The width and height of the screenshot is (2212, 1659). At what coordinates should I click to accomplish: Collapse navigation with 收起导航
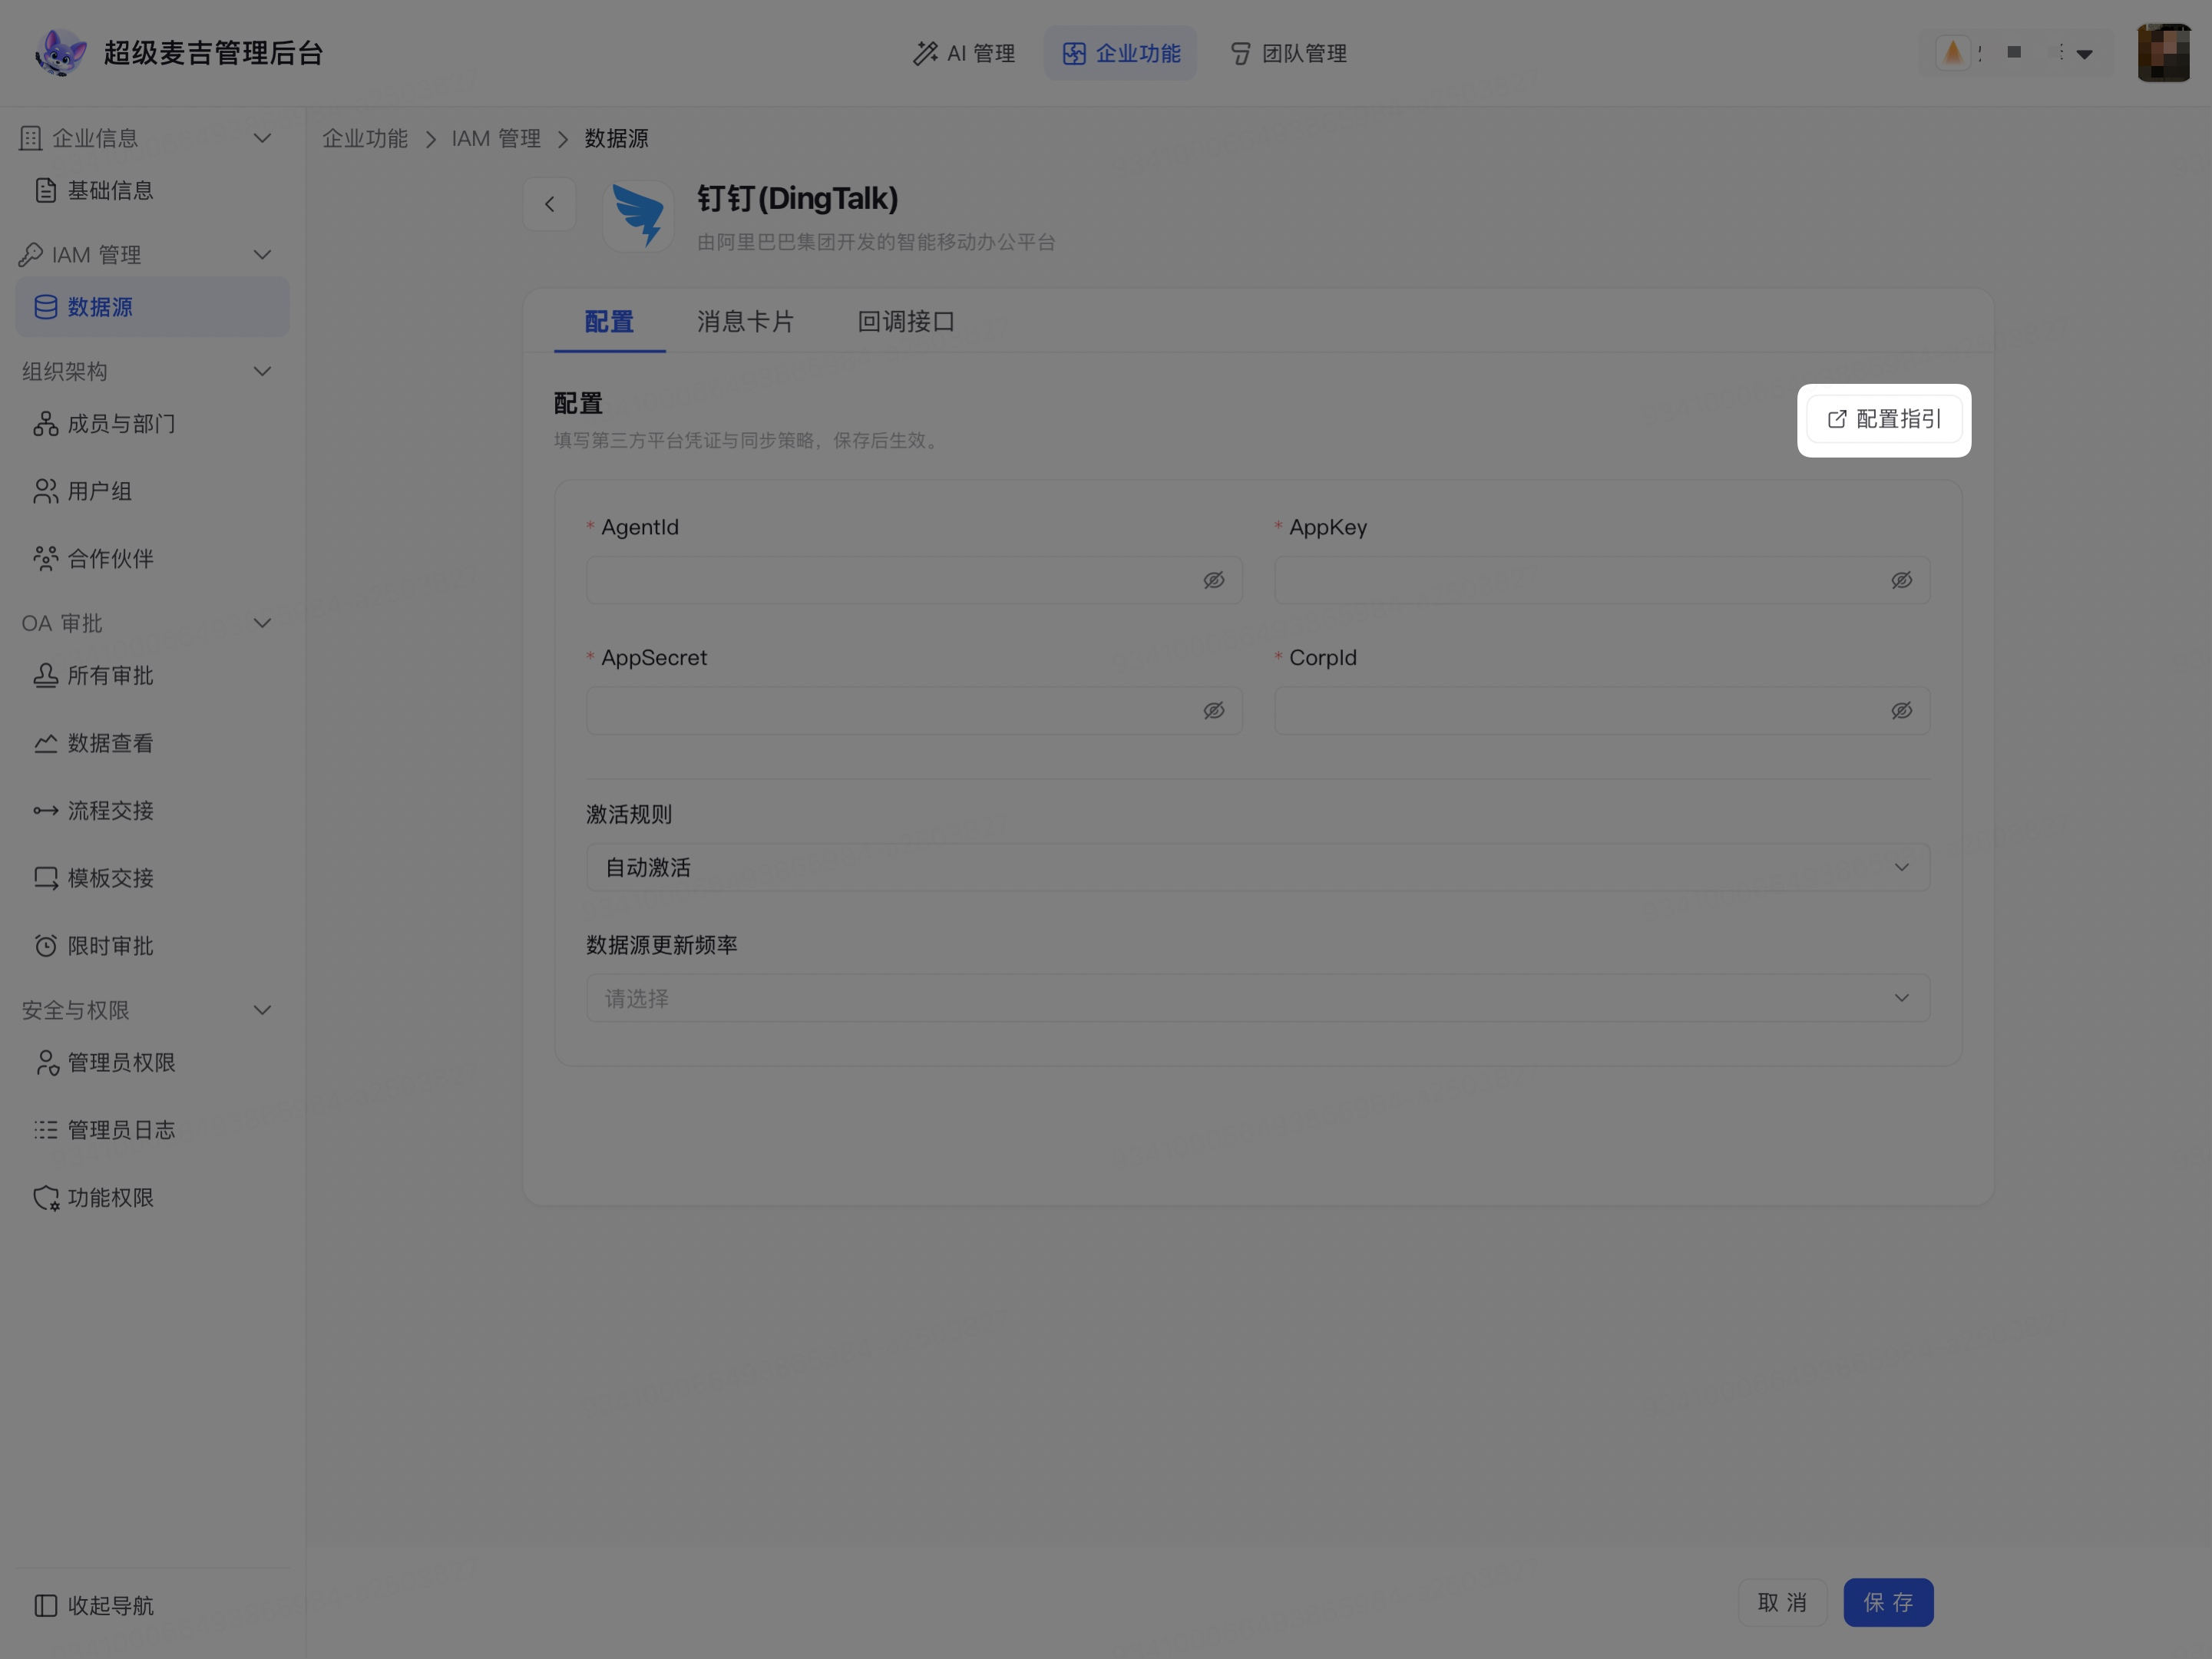point(95,1605)
